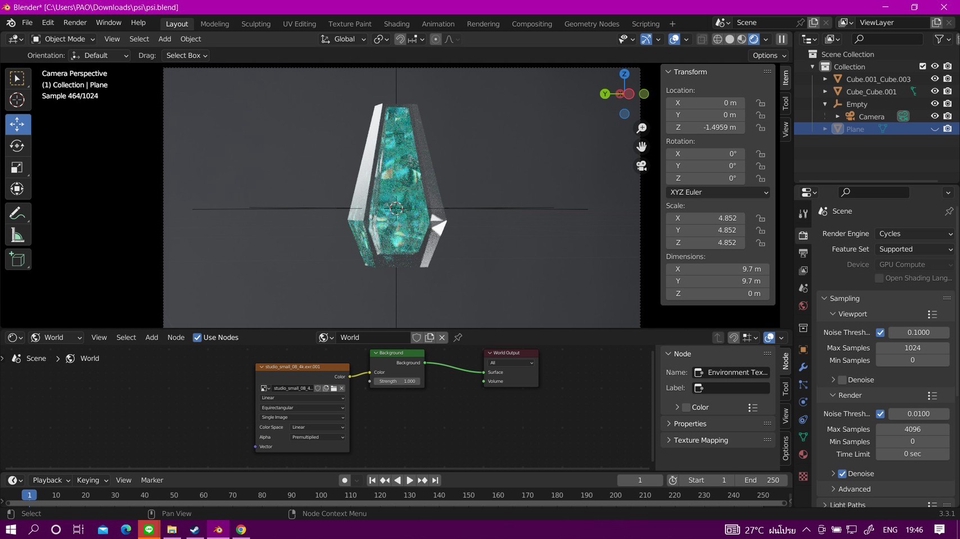Click the viewport Options button
960x539 pixels.
(769, 55)
